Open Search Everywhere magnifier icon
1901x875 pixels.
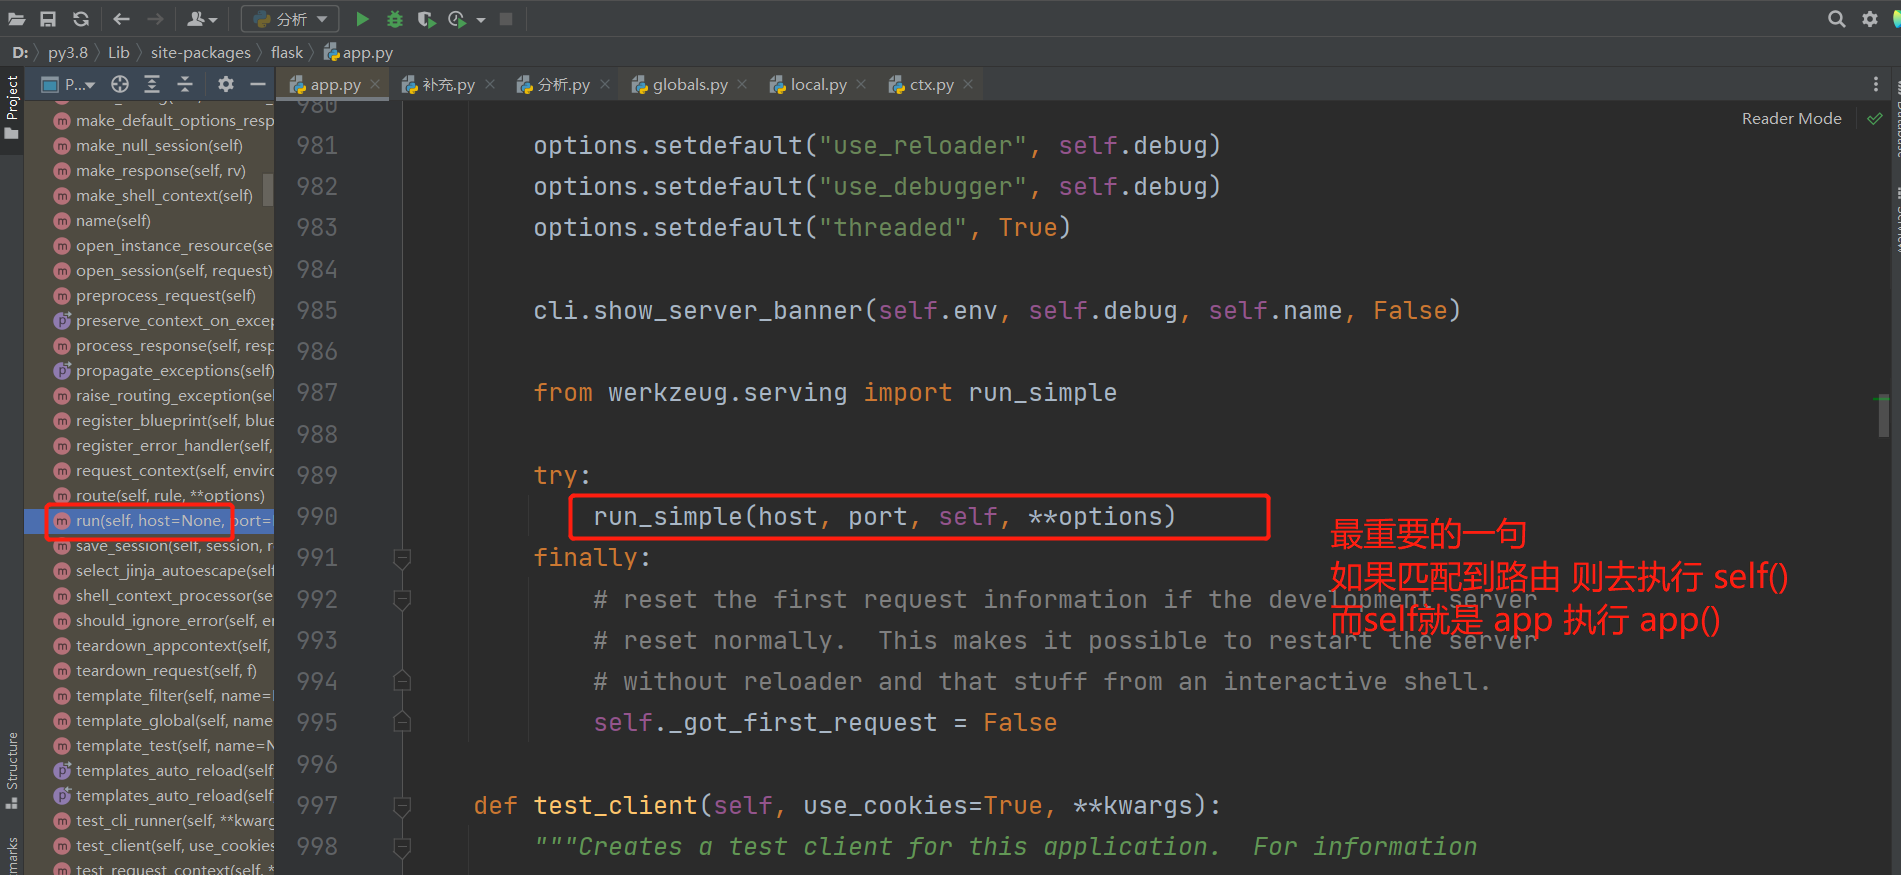(x=1836, y=19)
